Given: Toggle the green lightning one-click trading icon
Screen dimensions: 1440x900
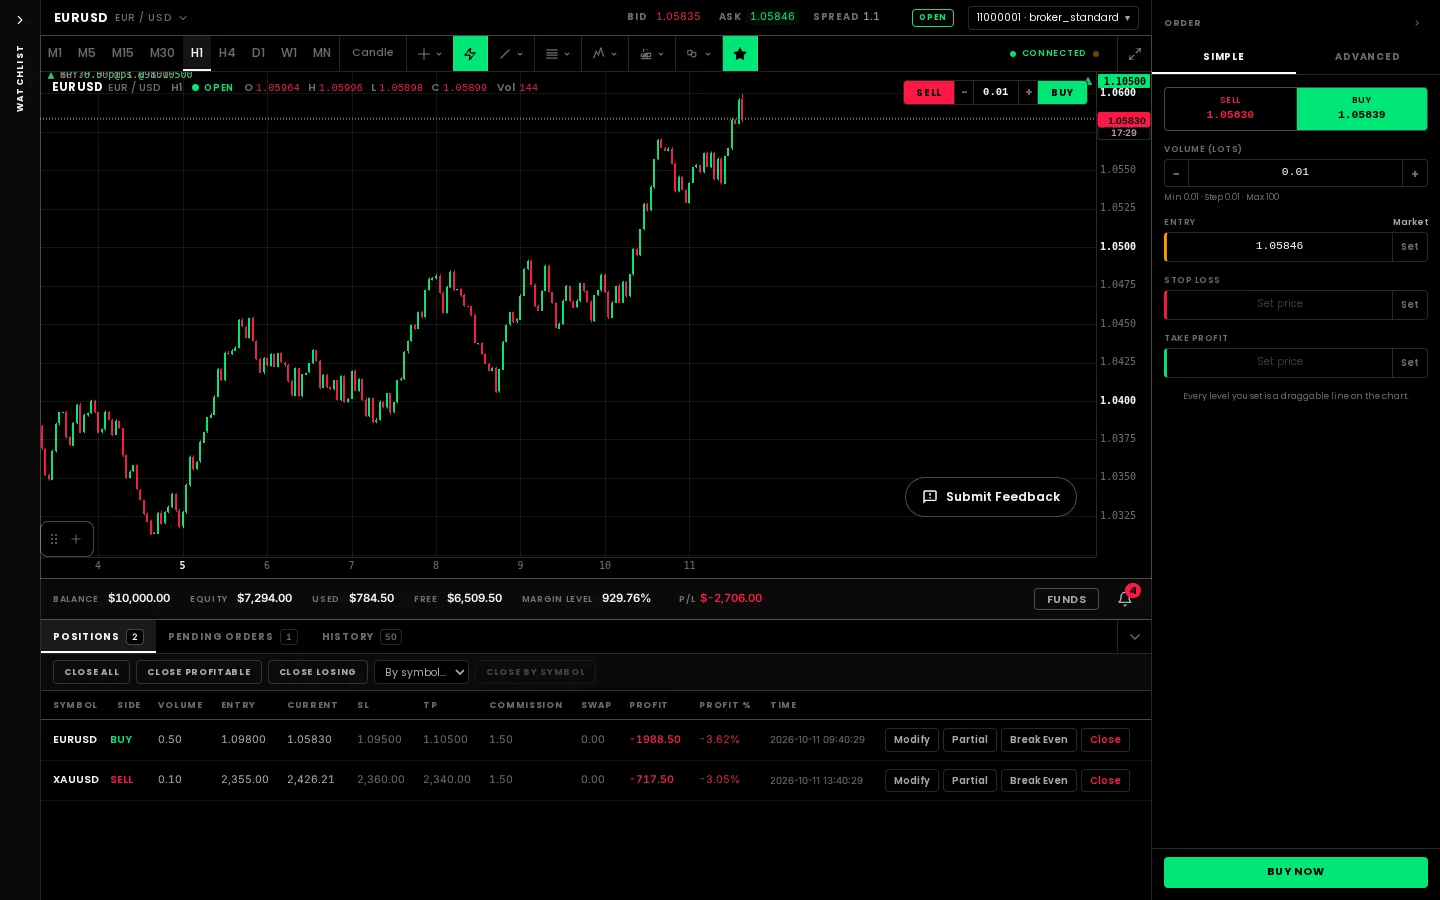Looking at the screenshot, I should coord(470,54).
